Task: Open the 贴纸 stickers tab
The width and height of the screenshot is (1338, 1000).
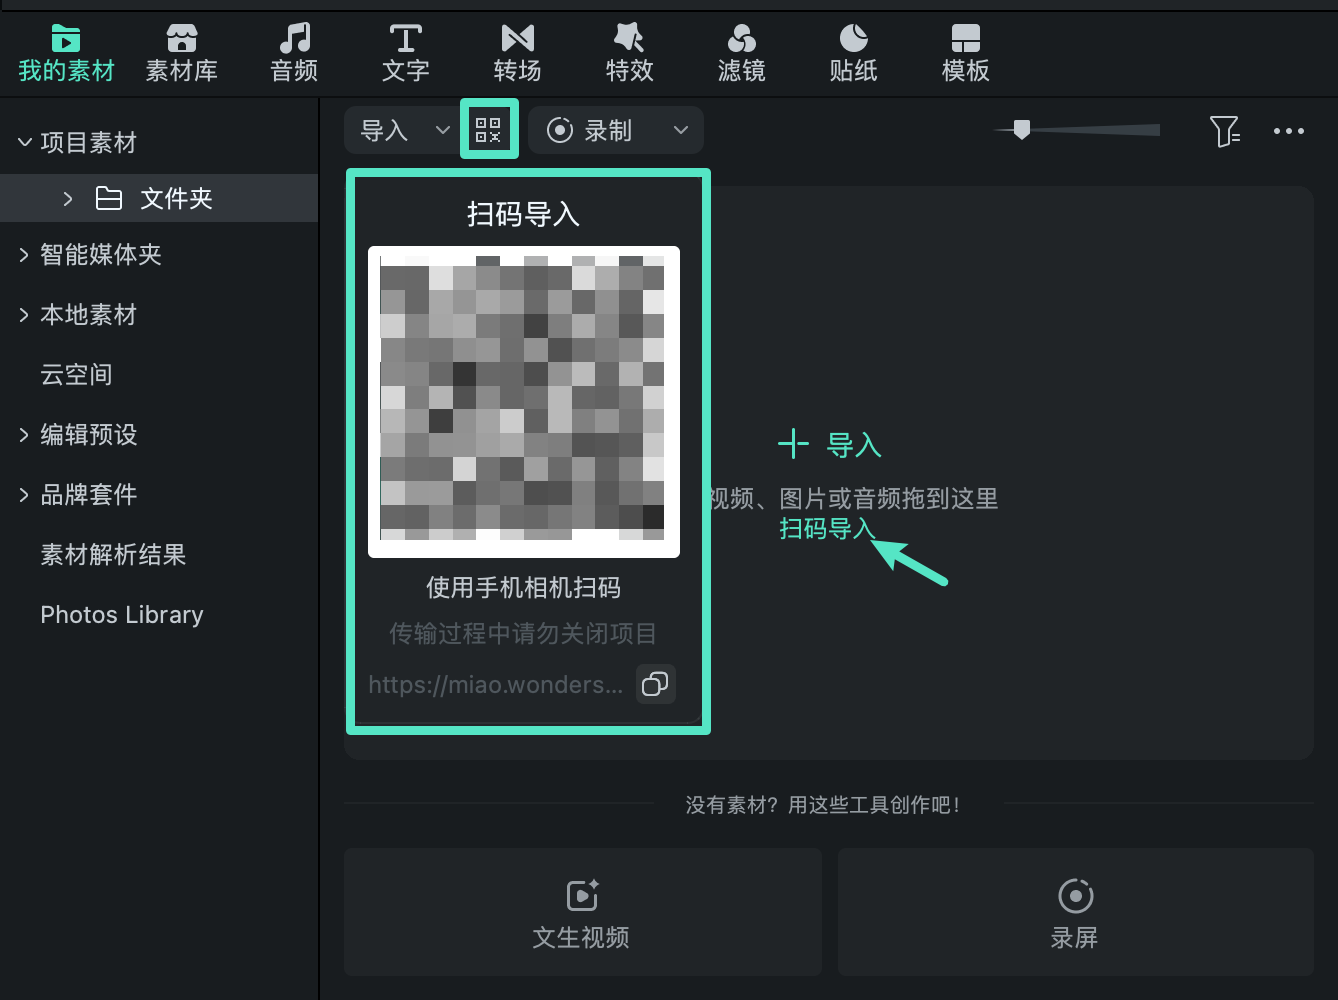Action: [853, 54]
